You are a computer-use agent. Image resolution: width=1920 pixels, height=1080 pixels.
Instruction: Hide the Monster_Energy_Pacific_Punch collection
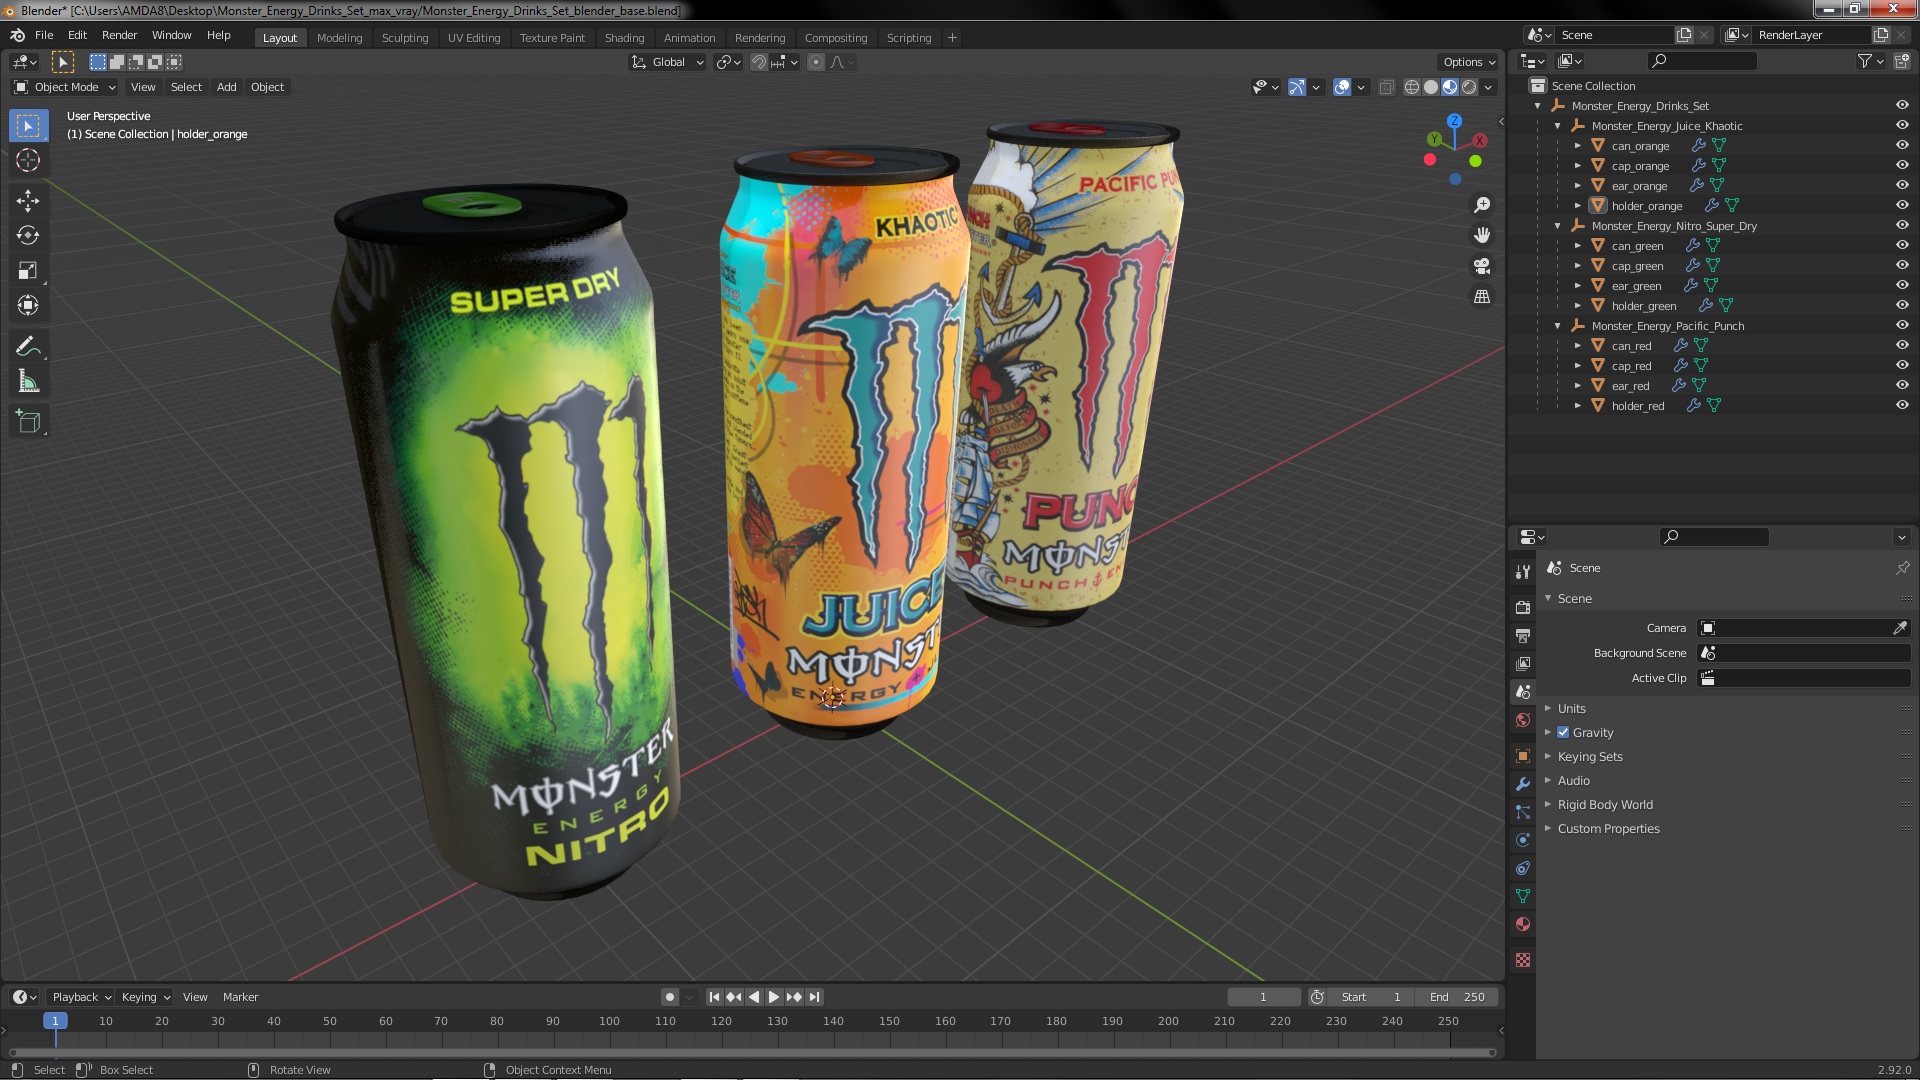pyautogui.click(x=1902, y=325)
